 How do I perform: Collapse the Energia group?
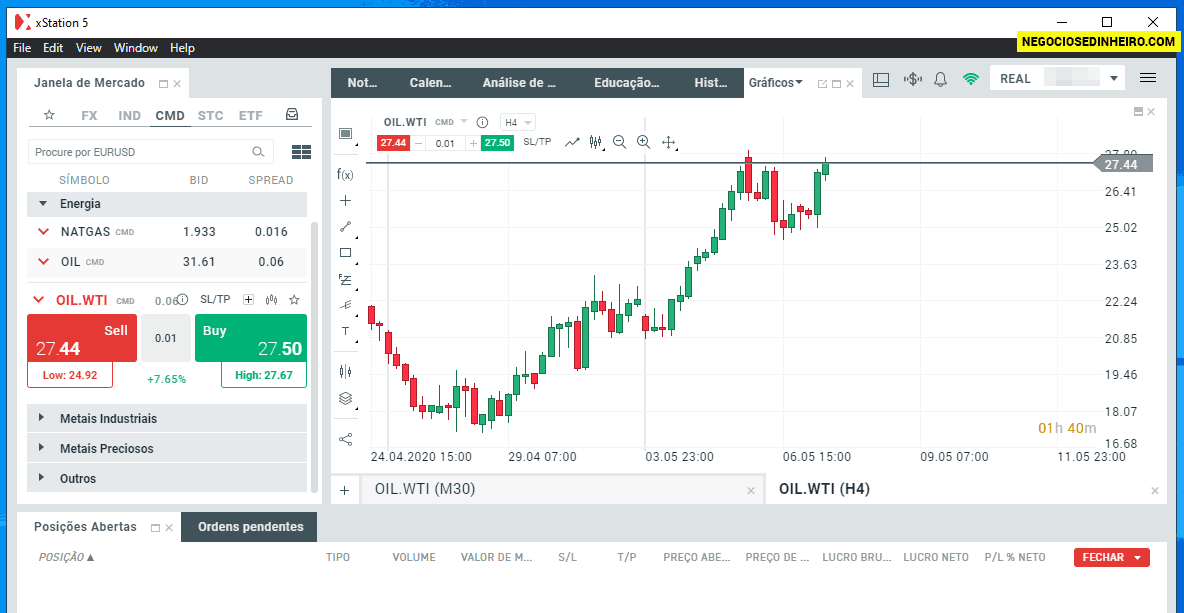click(43, 204)
